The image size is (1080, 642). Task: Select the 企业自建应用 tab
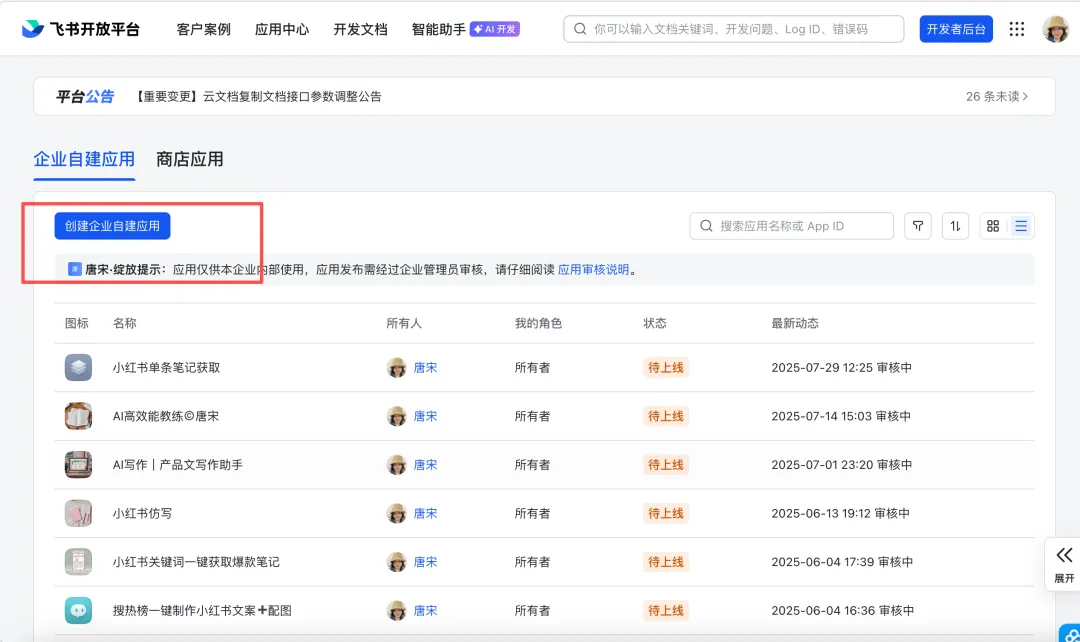(84, 159)
